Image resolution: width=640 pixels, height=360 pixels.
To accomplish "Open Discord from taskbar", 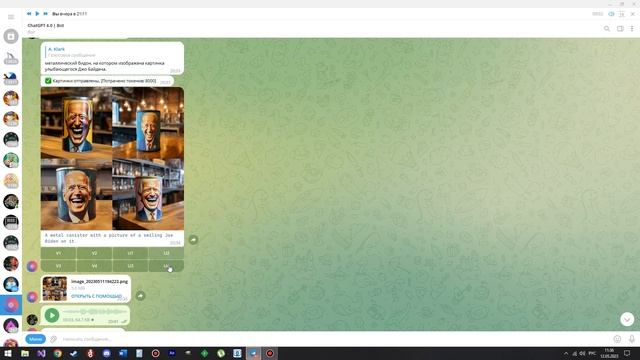I will pyautogui.click(x=107, y=353).
